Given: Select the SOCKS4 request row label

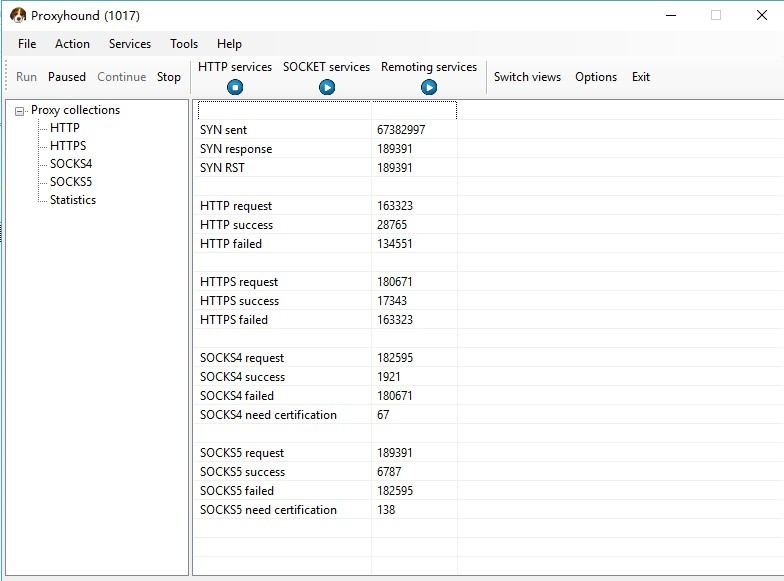Looking at the screenshot, I should (242, 358).
